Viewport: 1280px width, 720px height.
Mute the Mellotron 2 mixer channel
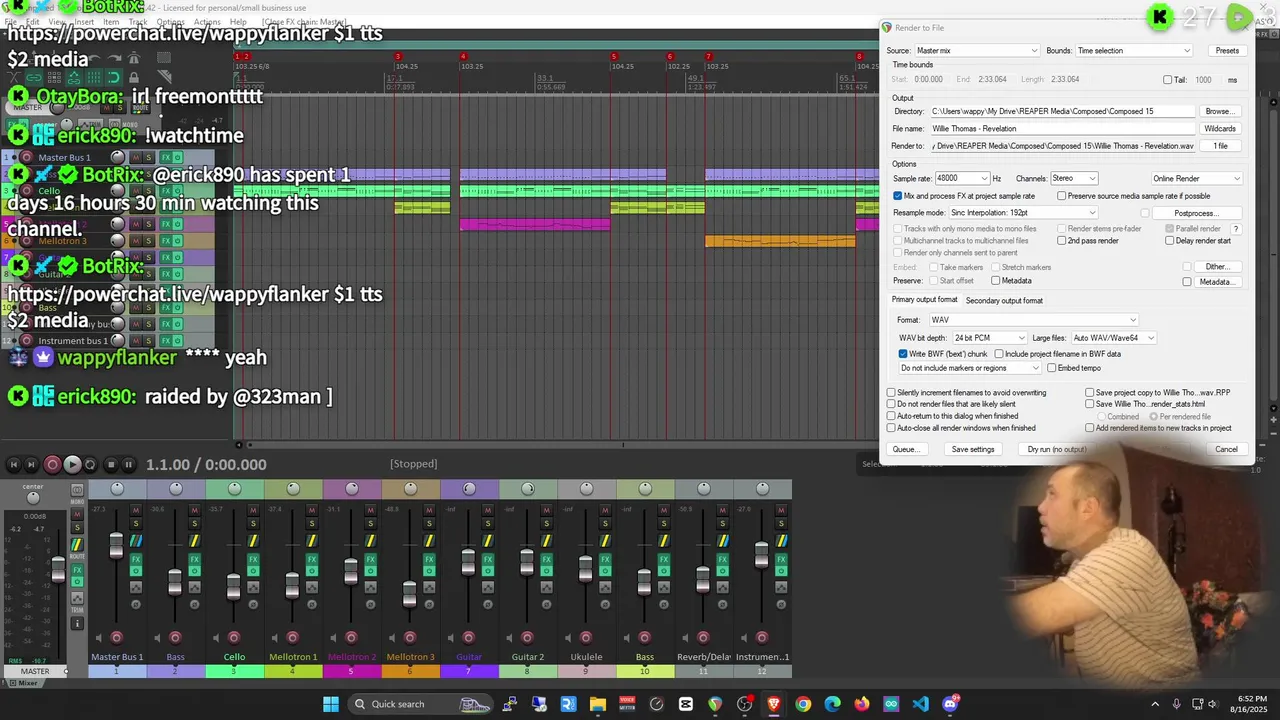point(371,510)
